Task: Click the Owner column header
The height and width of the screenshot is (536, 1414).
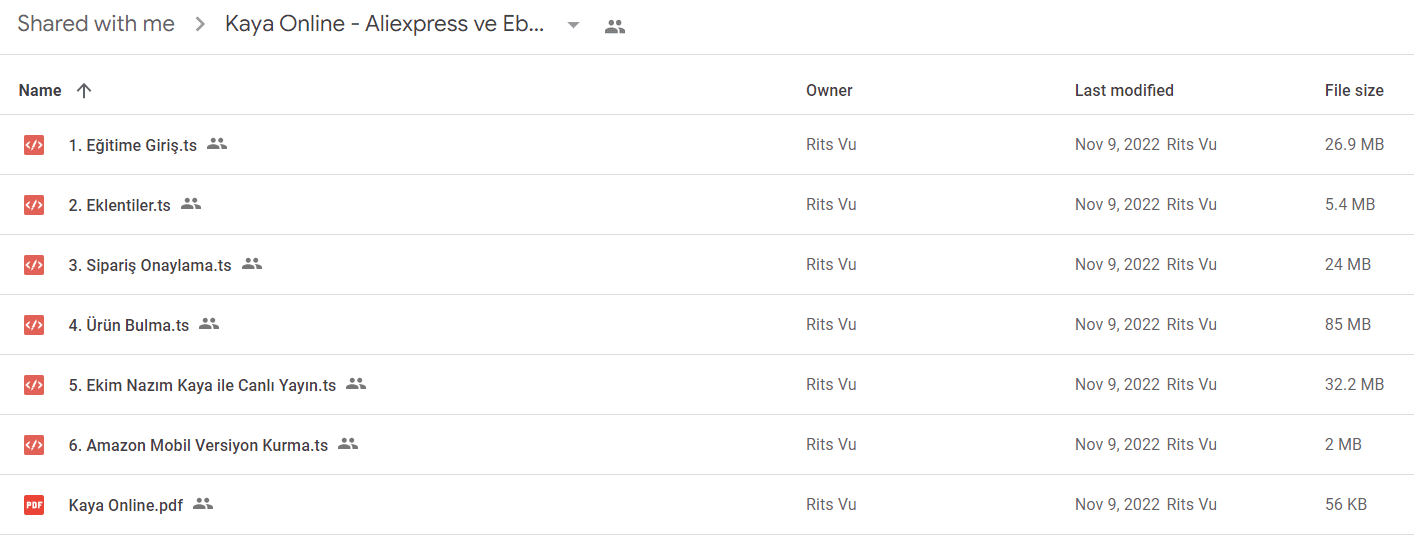Action: click(829, 90)
